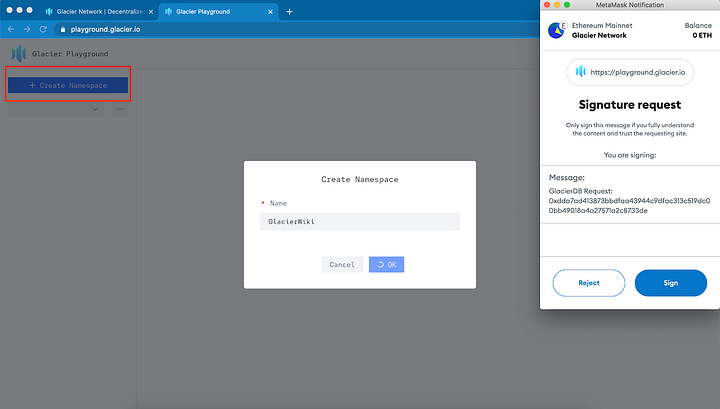
Task: Open the three-dots more options menu
Action: pos(120,109)
